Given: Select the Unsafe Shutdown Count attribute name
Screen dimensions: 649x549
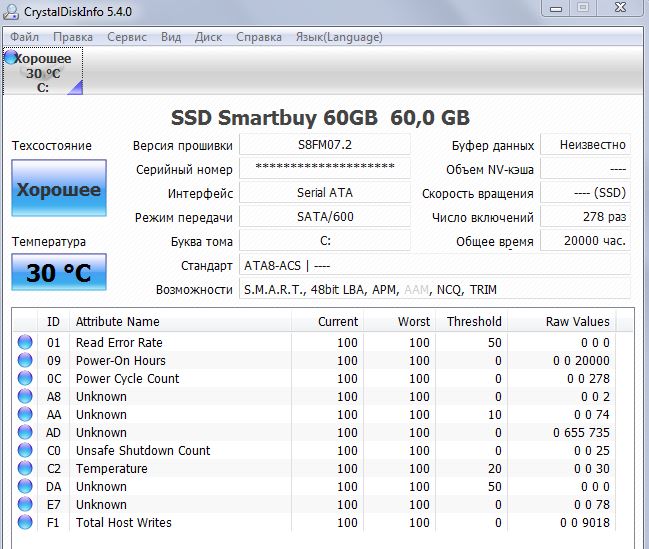Looking at the screenshot, I should click(x=143, y=450).
